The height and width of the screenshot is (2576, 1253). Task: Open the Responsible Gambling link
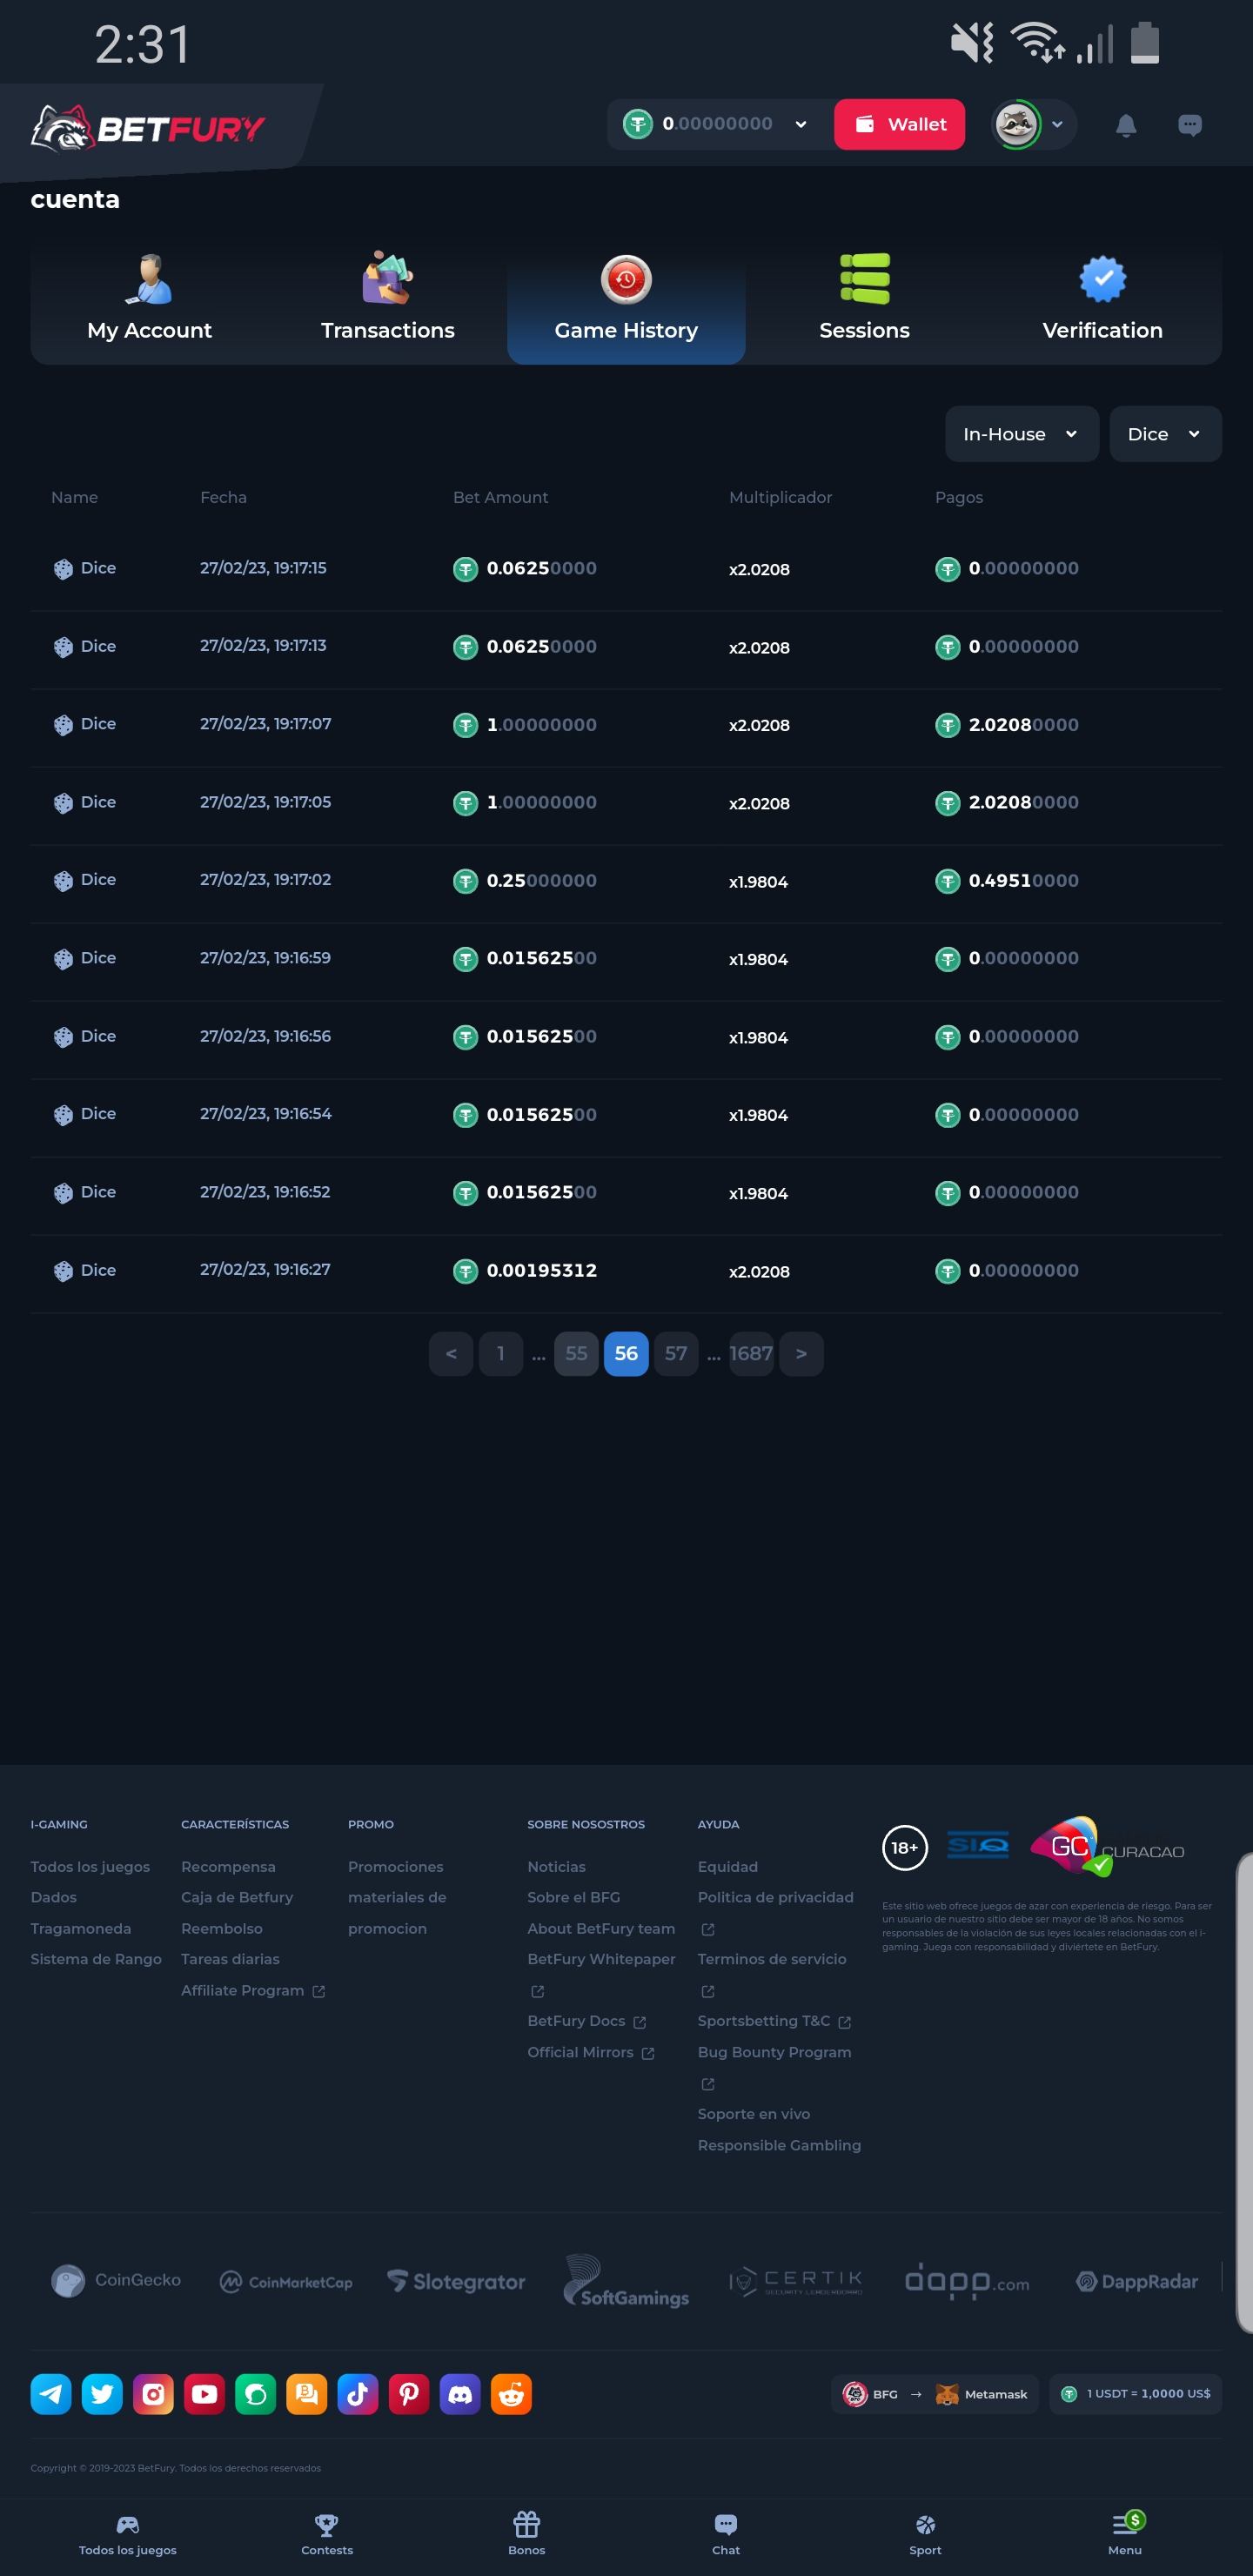[779, 2145]
